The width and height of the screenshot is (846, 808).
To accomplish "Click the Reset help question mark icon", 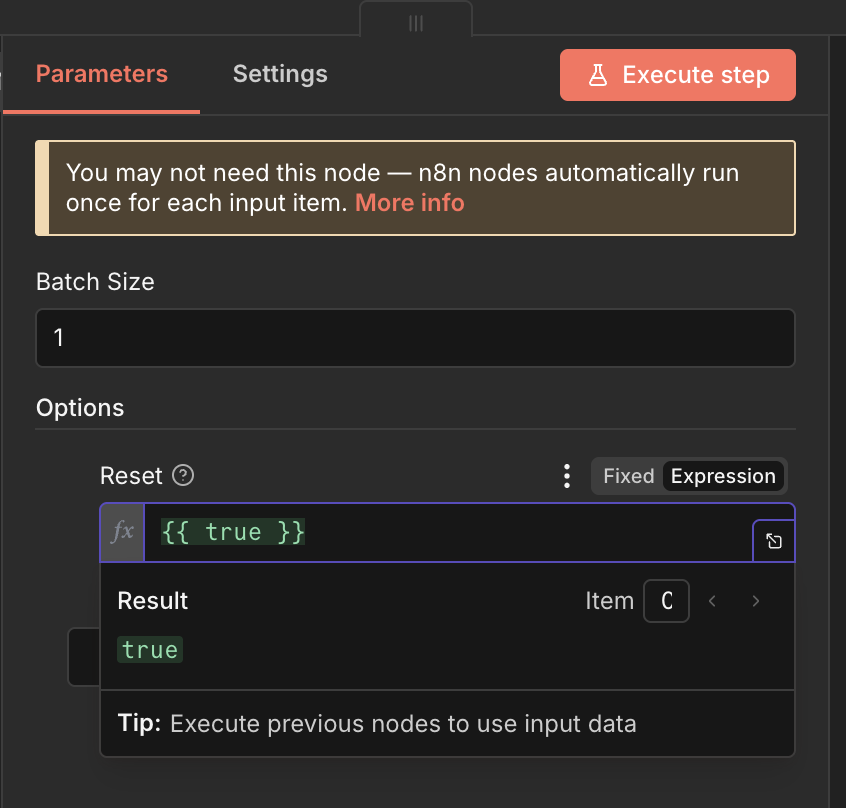I will click(x=183, y=476).
